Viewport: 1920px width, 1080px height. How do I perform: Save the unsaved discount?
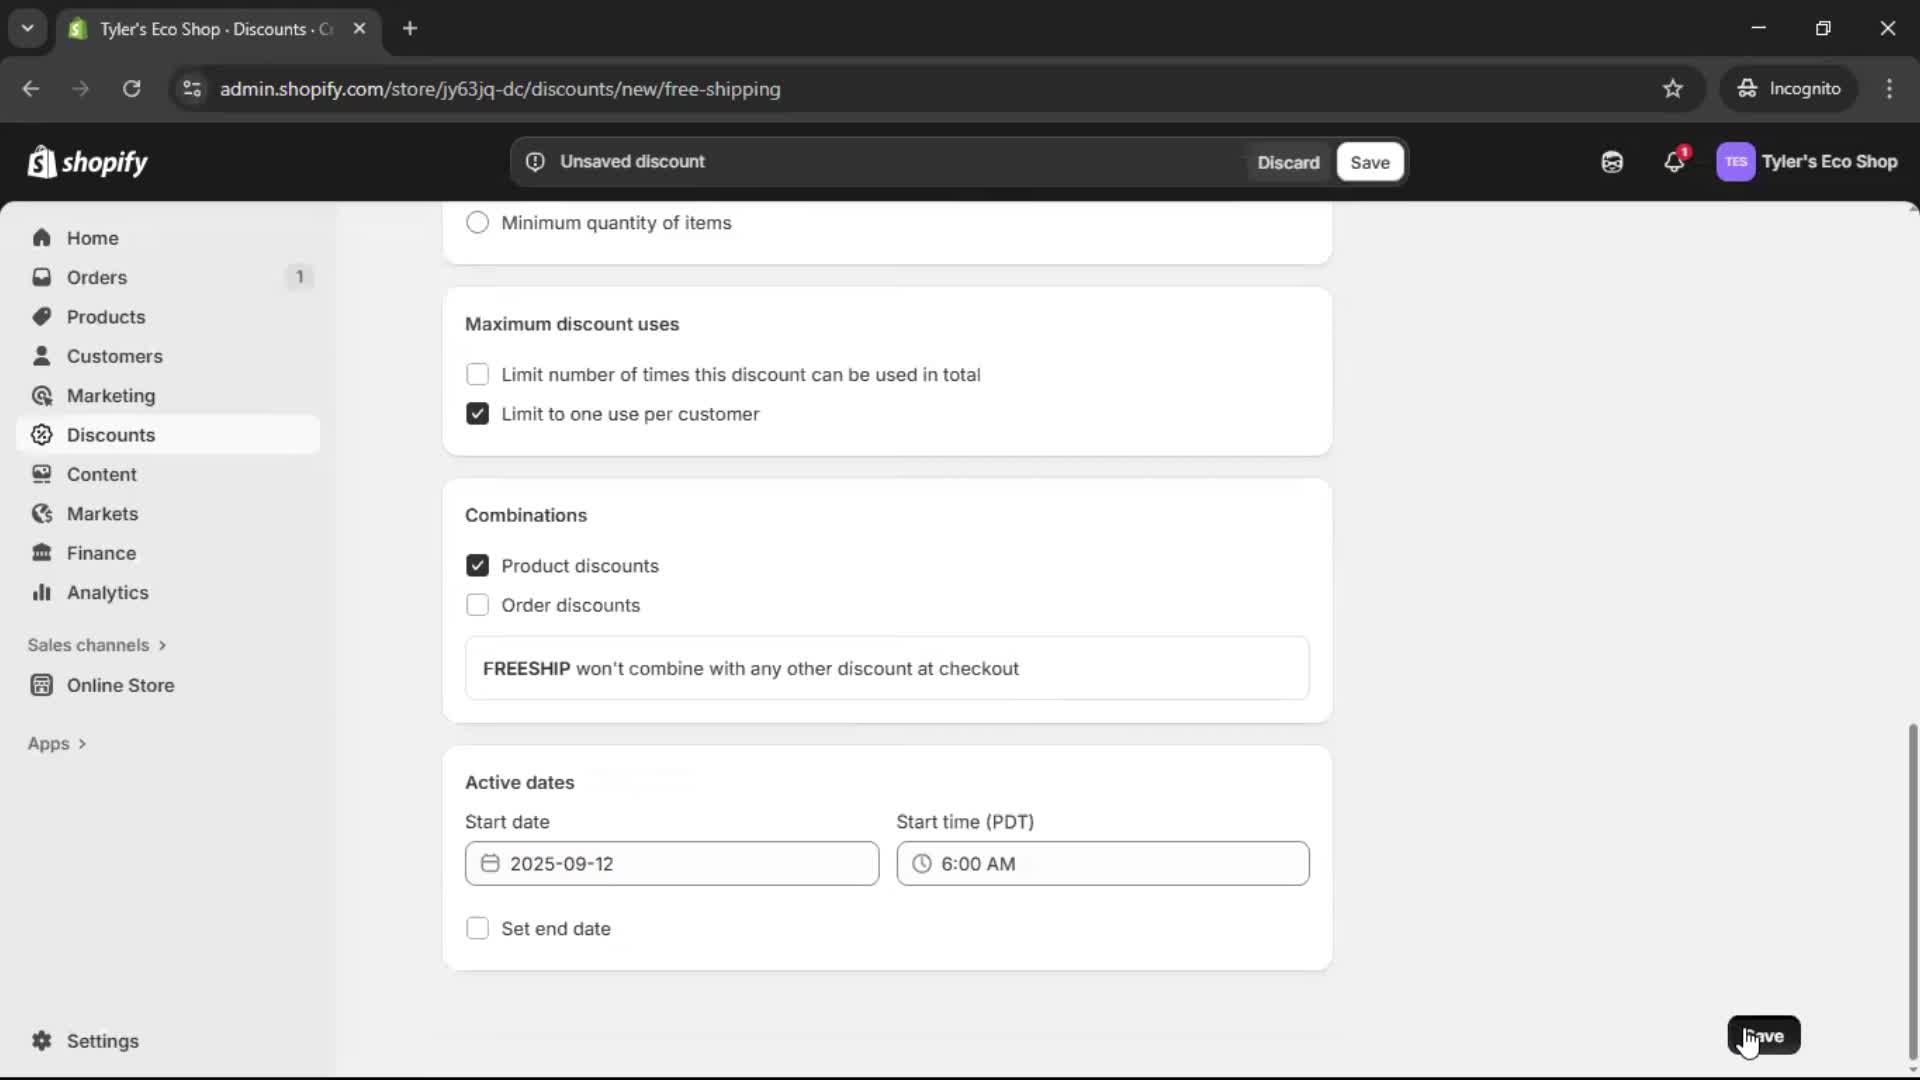[x=1368, y=161]
